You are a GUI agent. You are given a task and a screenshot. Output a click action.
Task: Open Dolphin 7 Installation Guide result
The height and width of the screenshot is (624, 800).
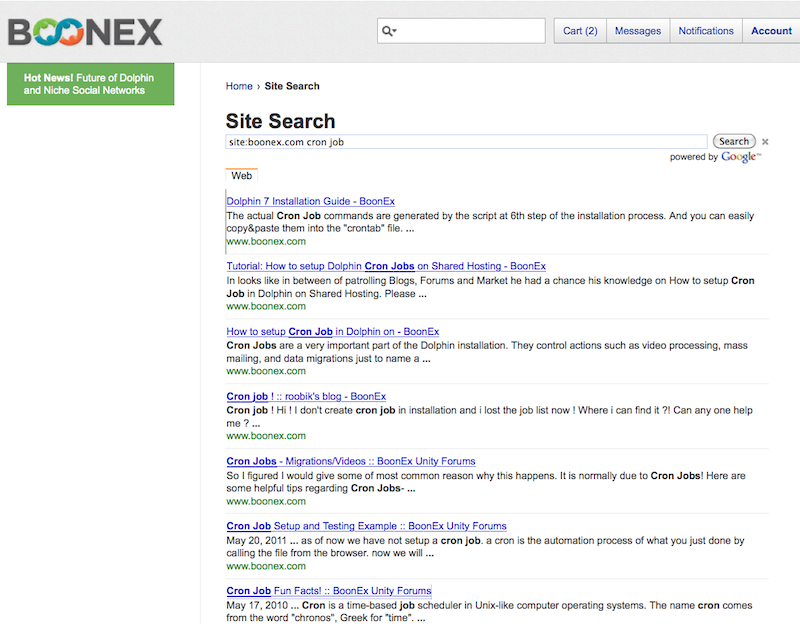click(x=311, y=201)
